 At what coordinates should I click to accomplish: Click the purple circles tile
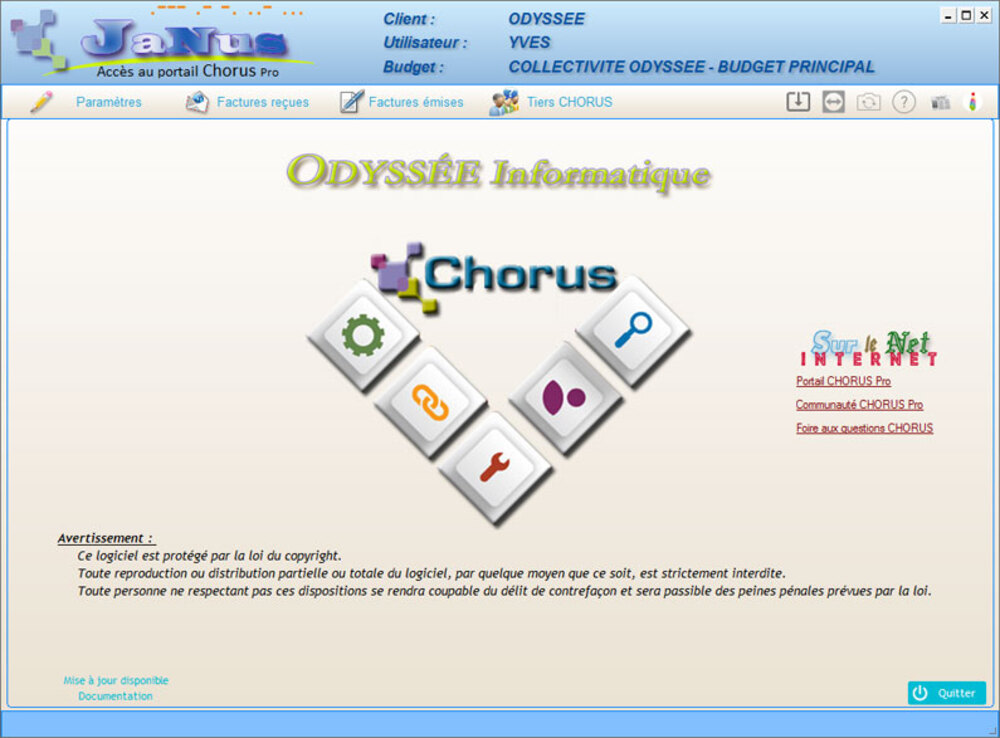pos(564,397)
